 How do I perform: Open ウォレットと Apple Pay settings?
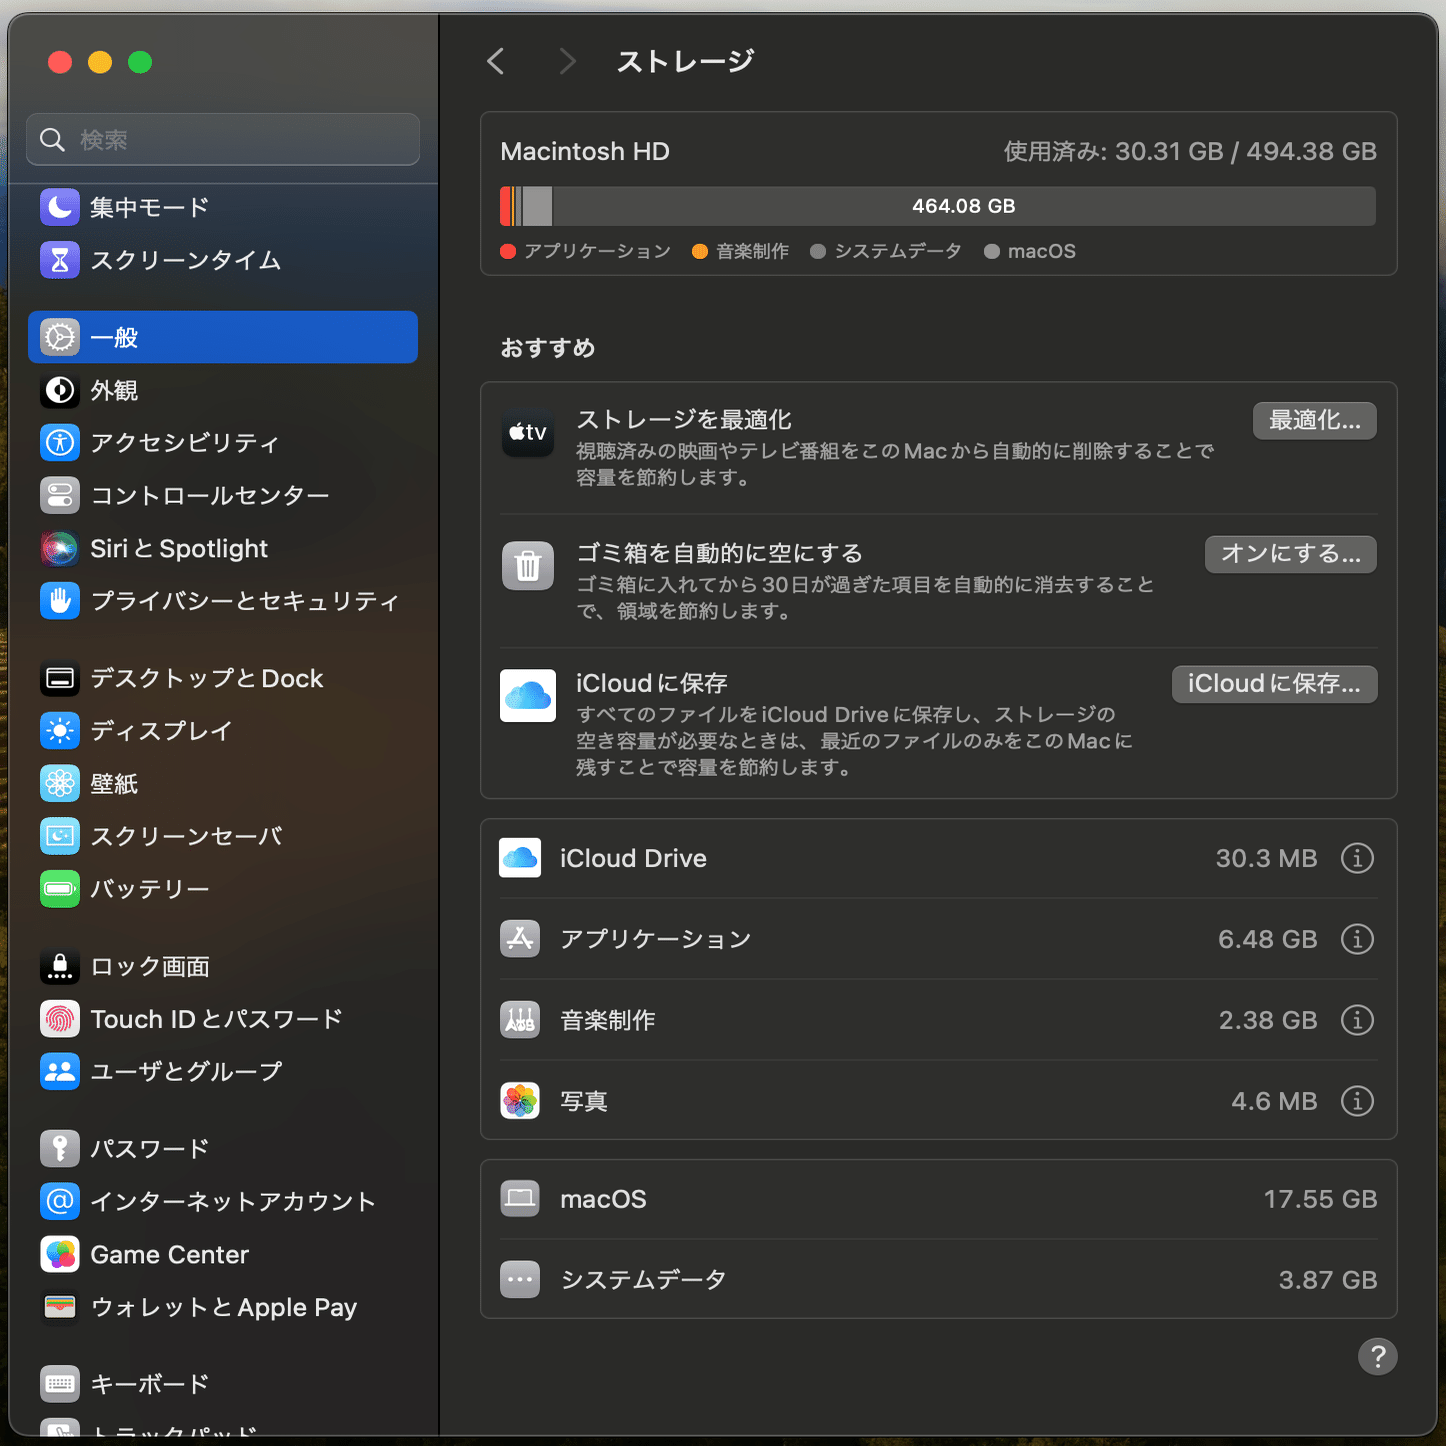coord(224,1307)
